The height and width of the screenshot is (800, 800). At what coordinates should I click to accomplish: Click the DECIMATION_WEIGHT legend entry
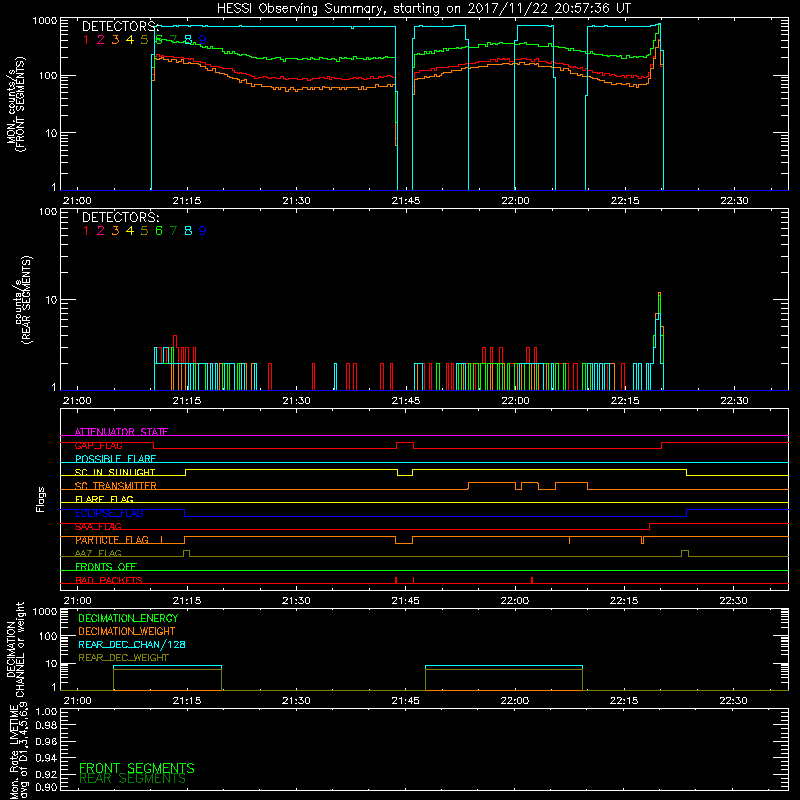[127, 631]
